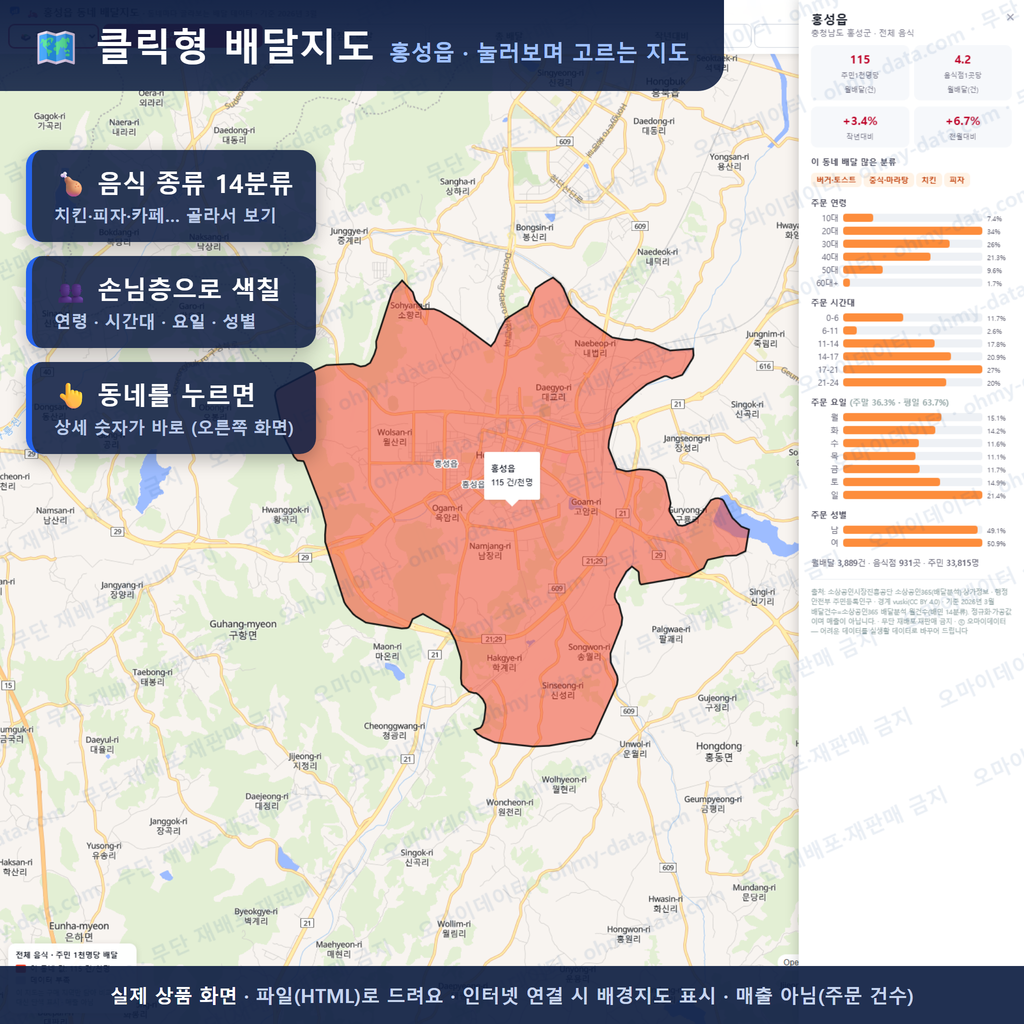Click the 6-11 time slot bar
The image size is (1024, 1024).
[912, 330]
